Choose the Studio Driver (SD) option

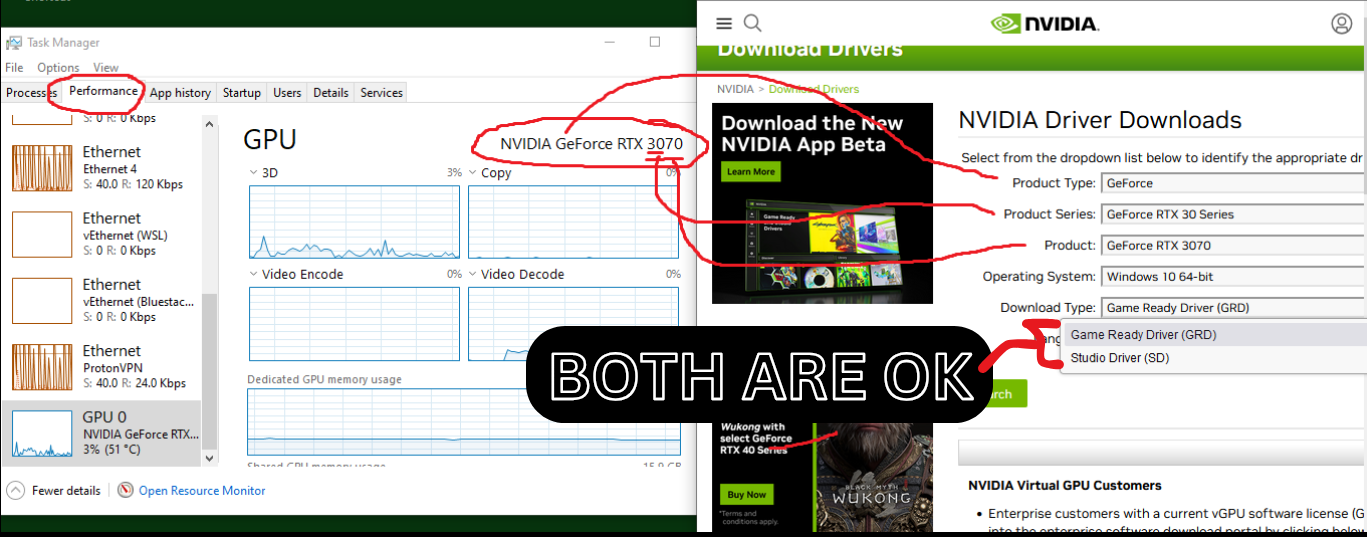click(1215, 358)
